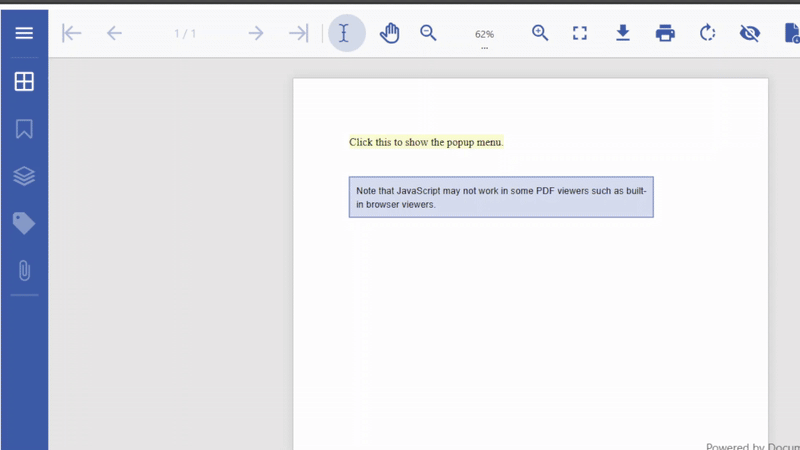This screenshot has width=800, height=450.
Task: Zoom in with magnifier plus icon
Action: [x=540, y=33]
